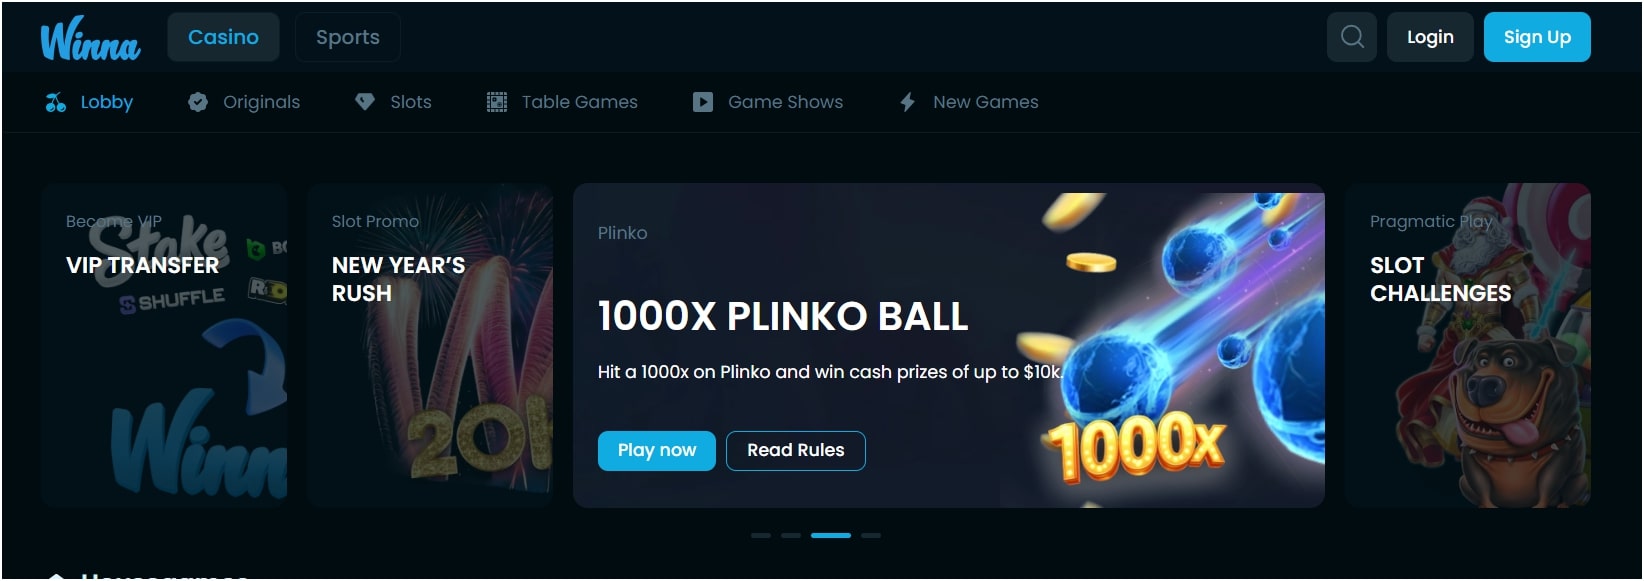
Task: Click the Sign Up button
Action: tap(1537, 37)
